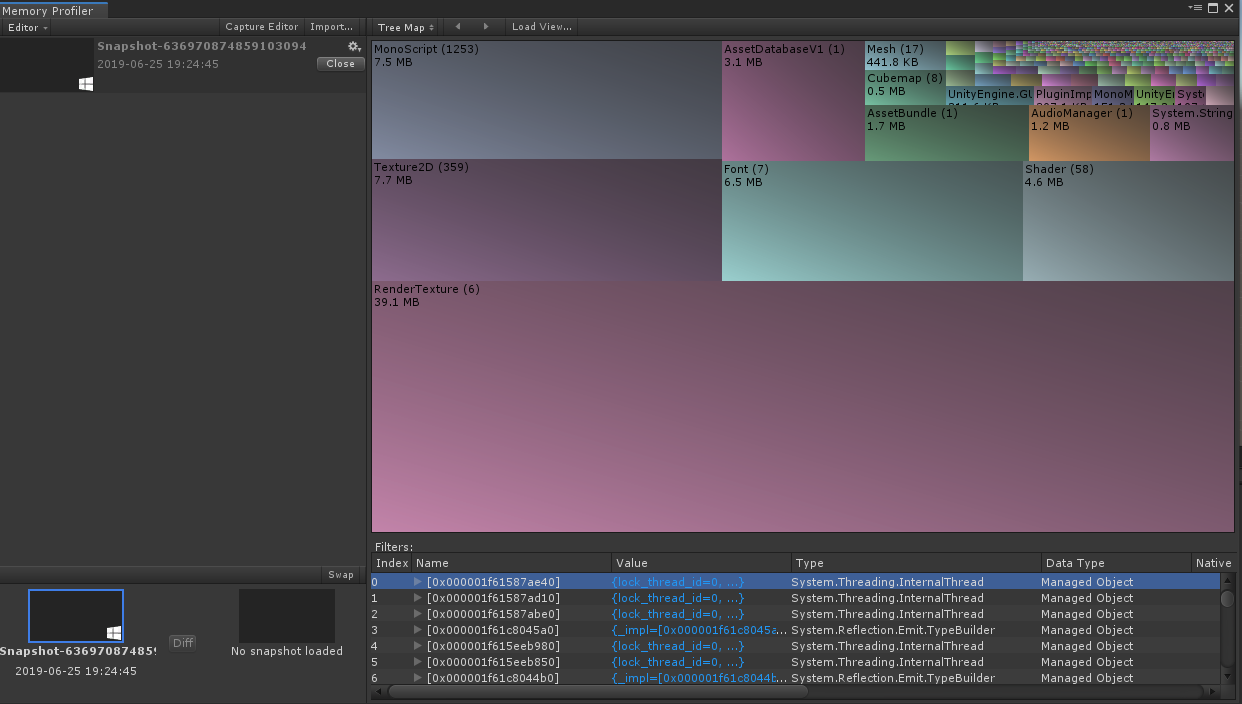This screenshot has width=1242, height=704.
Task: Click the Diff button
Action: point(182,643)
